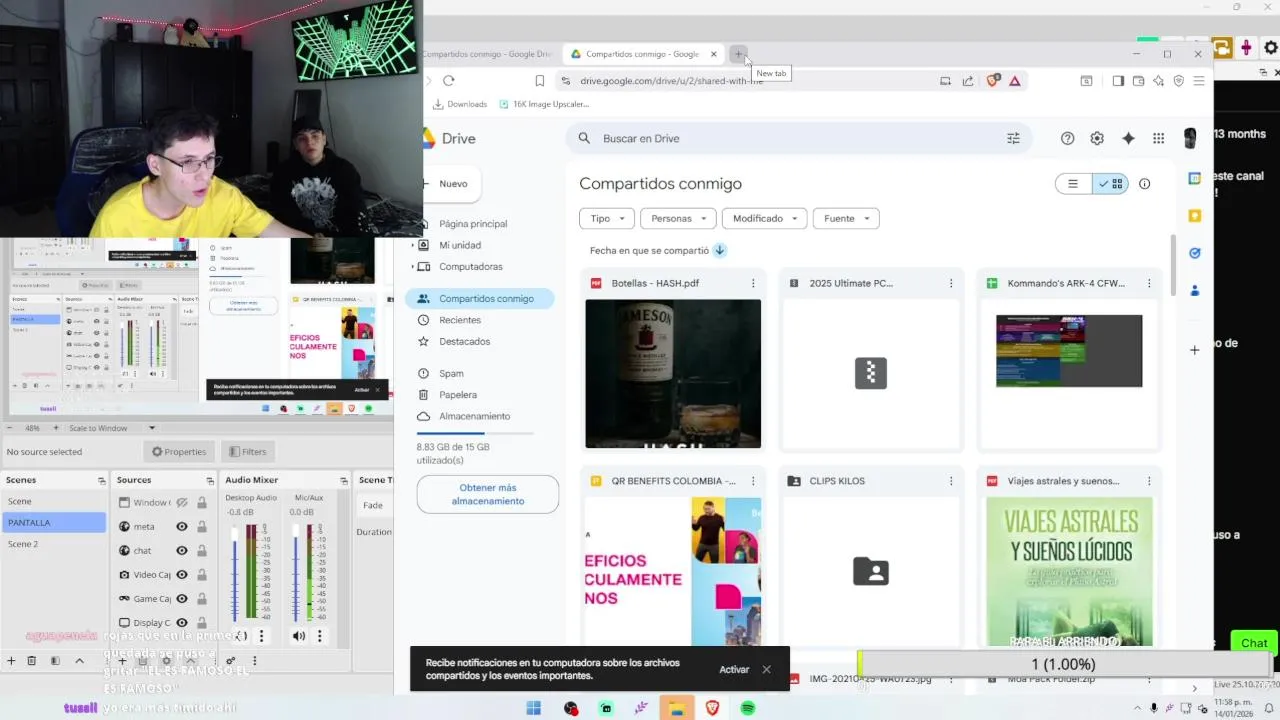Open Papelera in Drive sidebar
Screen dimensions: 1280x720
(458, 395)
